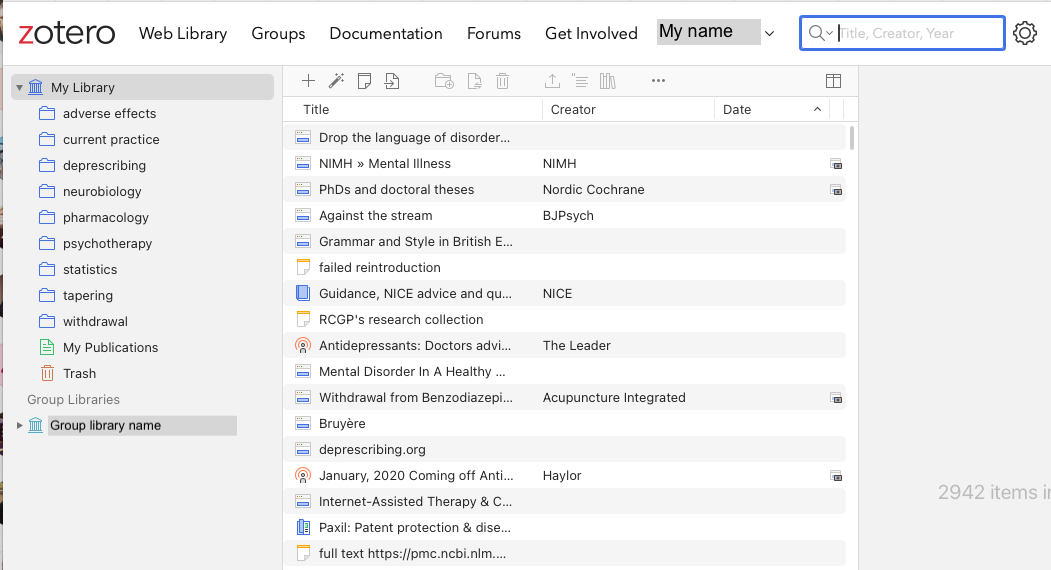Select 'Mental Disorder In A Healthy ...' item
Screen dimensions: 1051x570
[x=564, y=372]
